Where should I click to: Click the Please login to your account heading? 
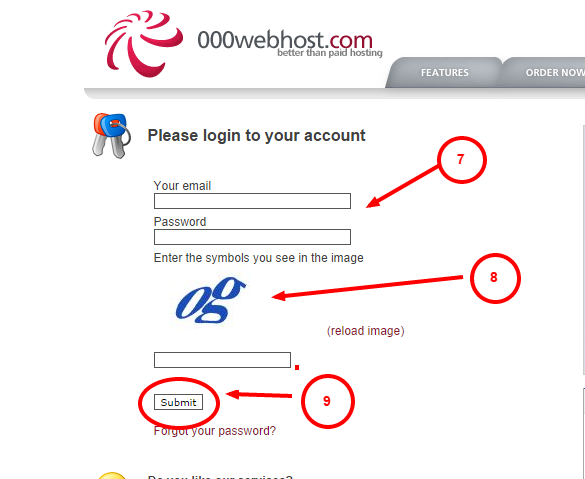(257, 135)
